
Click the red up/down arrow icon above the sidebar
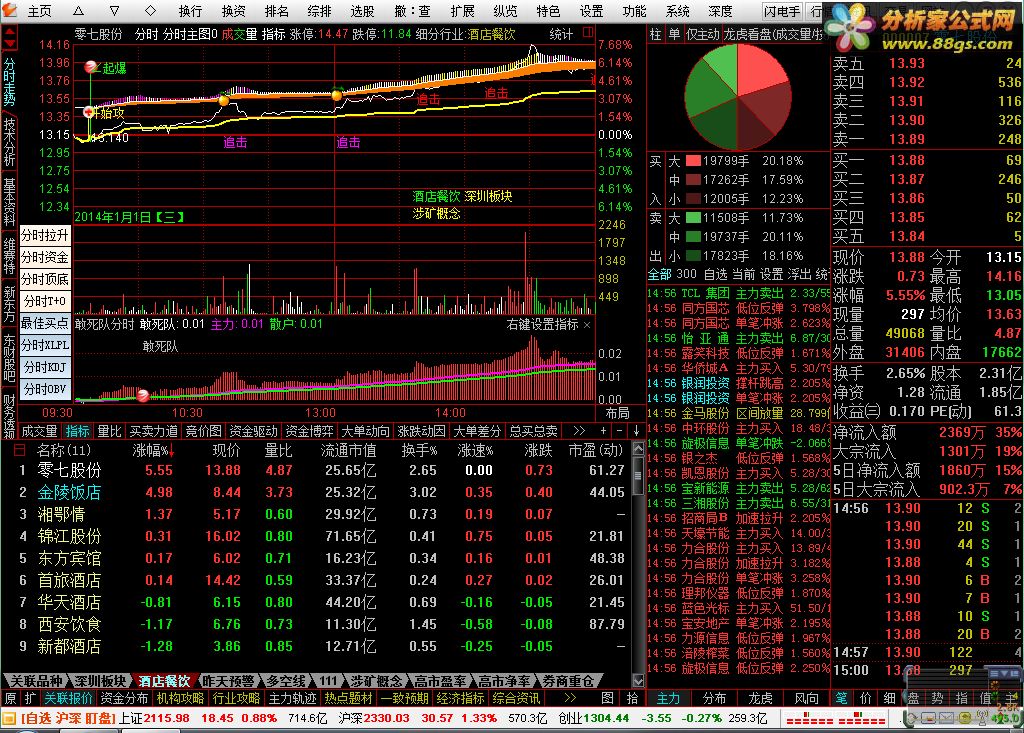[9, 39]
